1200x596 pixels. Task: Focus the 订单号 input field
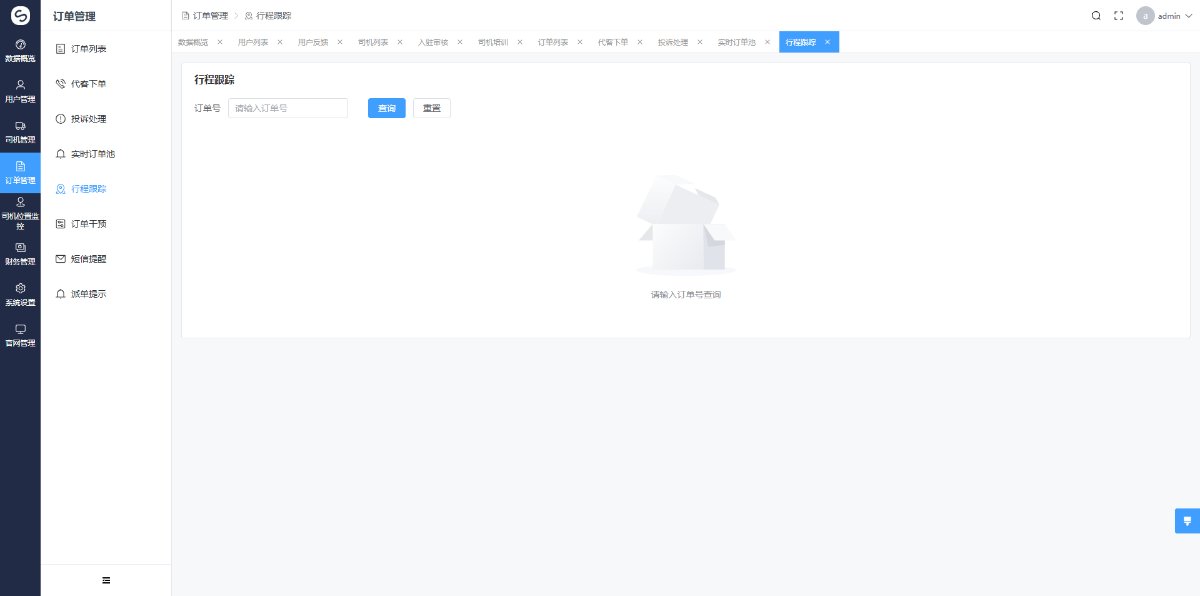click(288, 108)
